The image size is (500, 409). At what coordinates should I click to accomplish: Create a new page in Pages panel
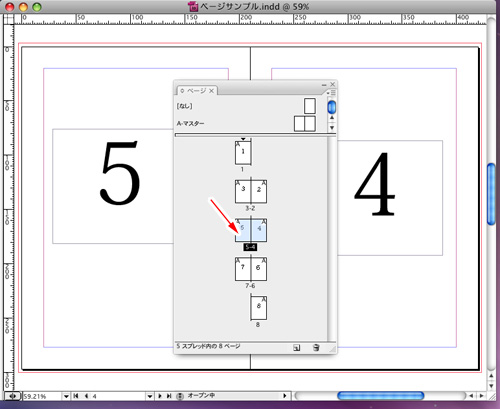tap(296, 348)
